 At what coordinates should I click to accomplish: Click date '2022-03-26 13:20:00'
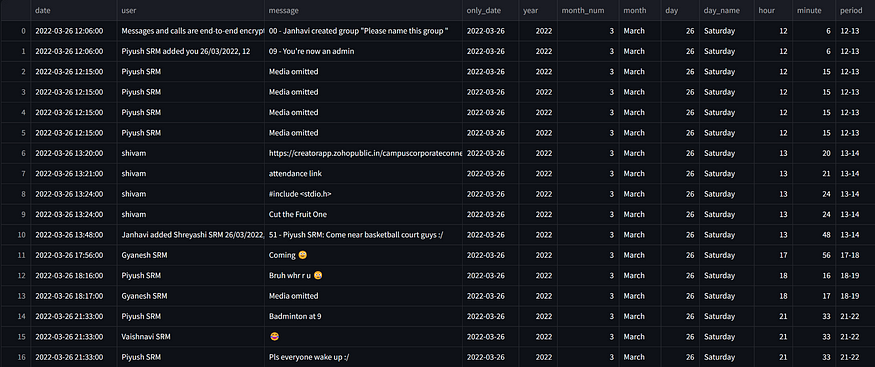(74, 153)
